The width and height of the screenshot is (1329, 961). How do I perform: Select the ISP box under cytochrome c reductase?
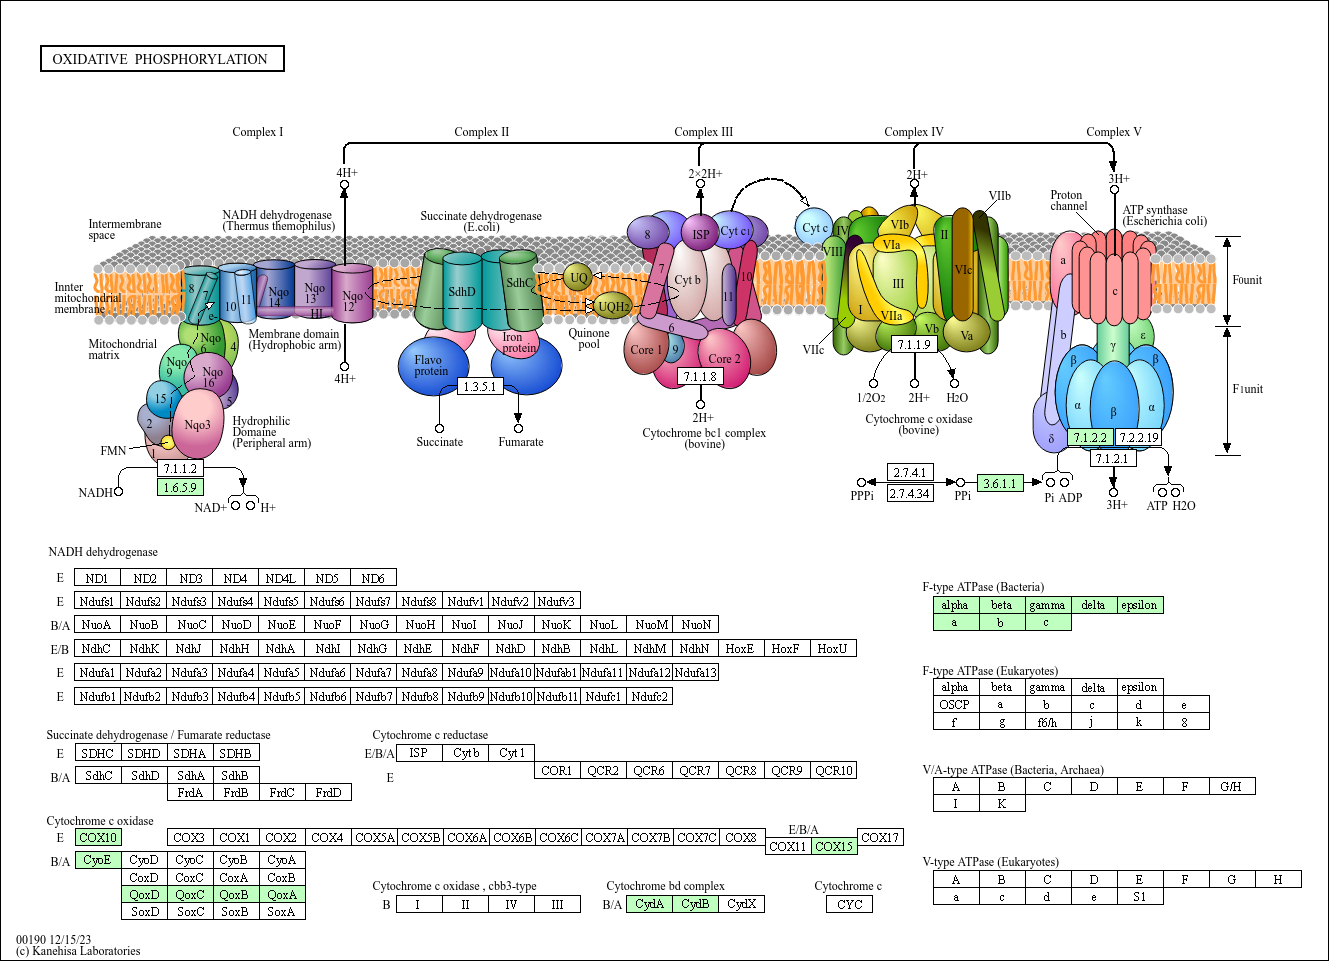coord(419,752)
